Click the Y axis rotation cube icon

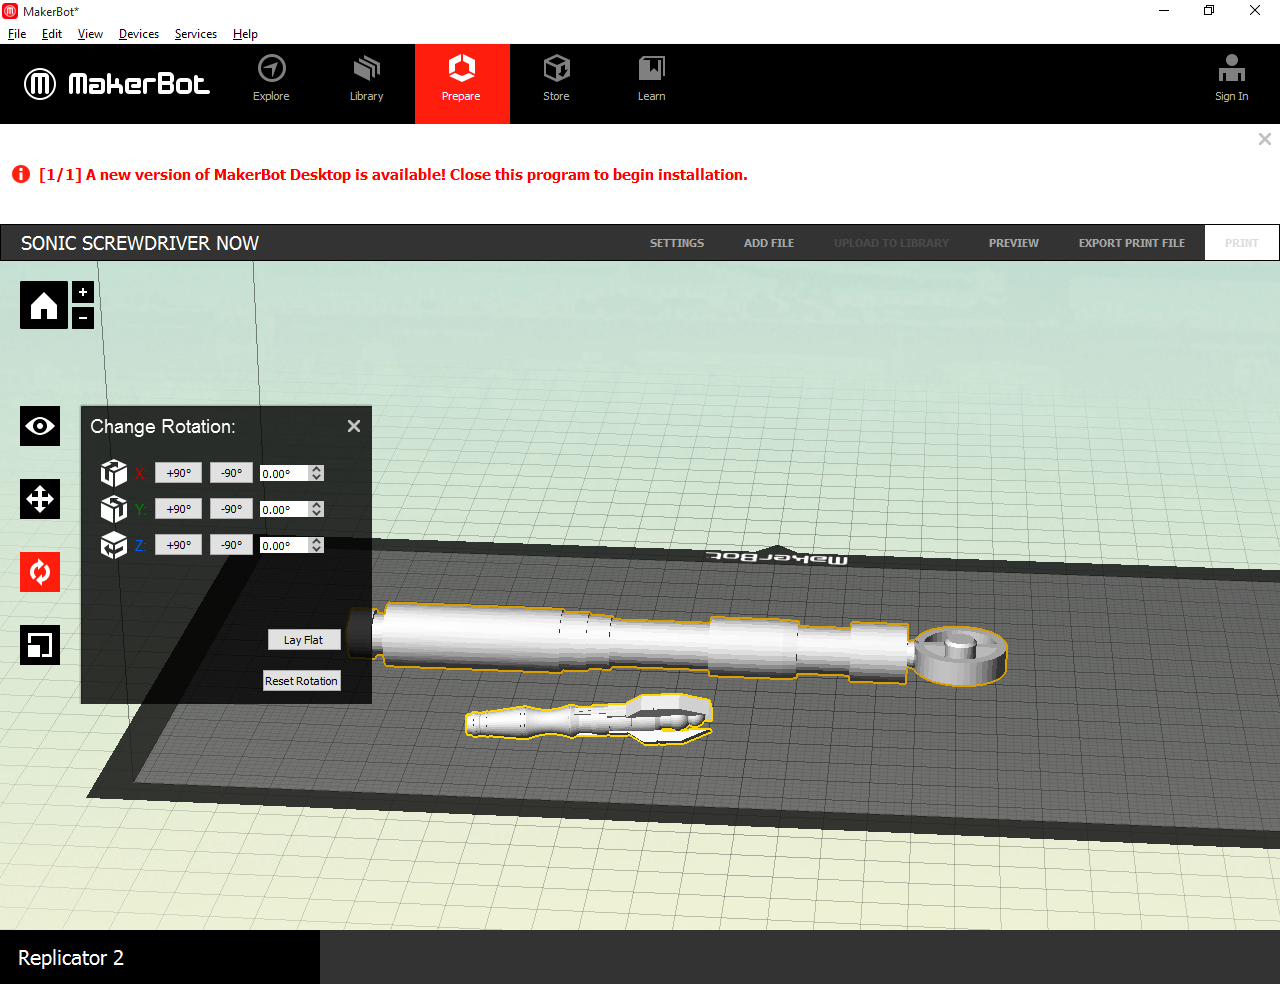114,509
